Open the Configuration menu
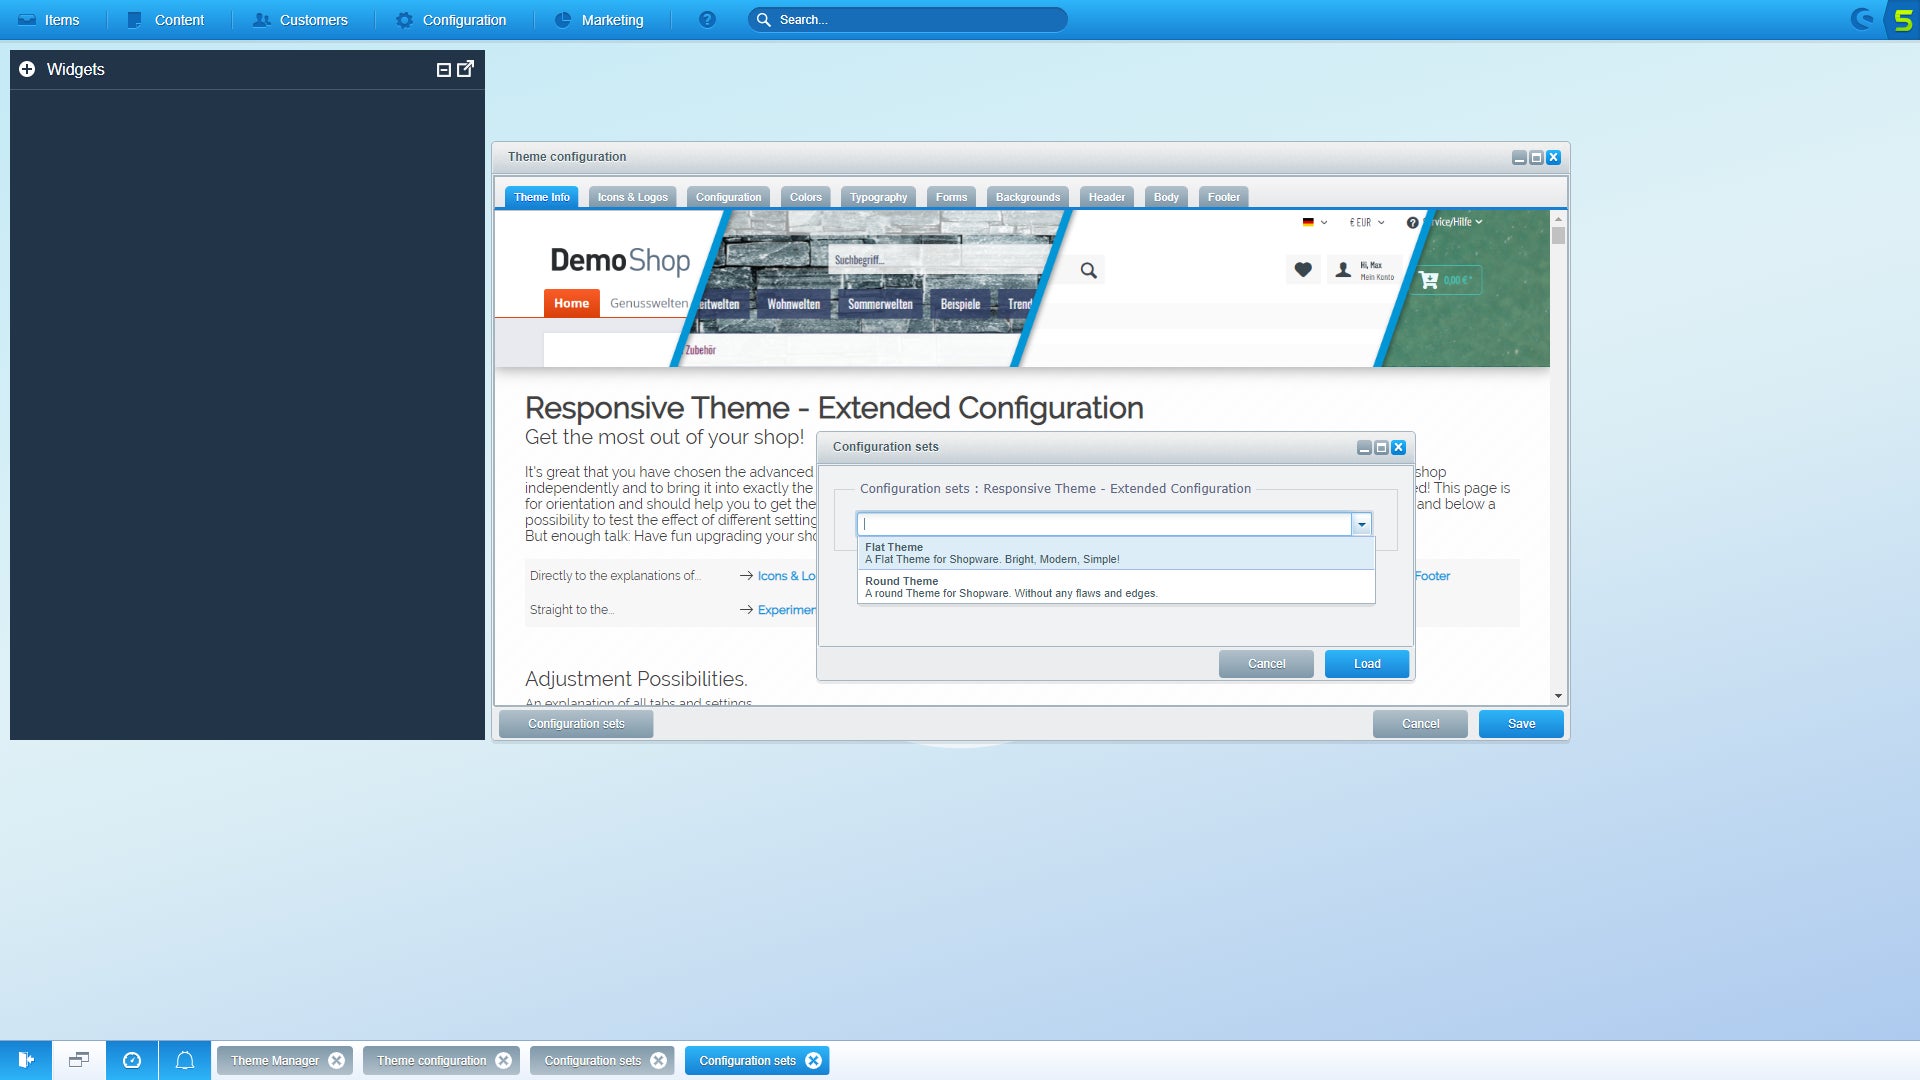1920x1080 pixels. point(451,20)
